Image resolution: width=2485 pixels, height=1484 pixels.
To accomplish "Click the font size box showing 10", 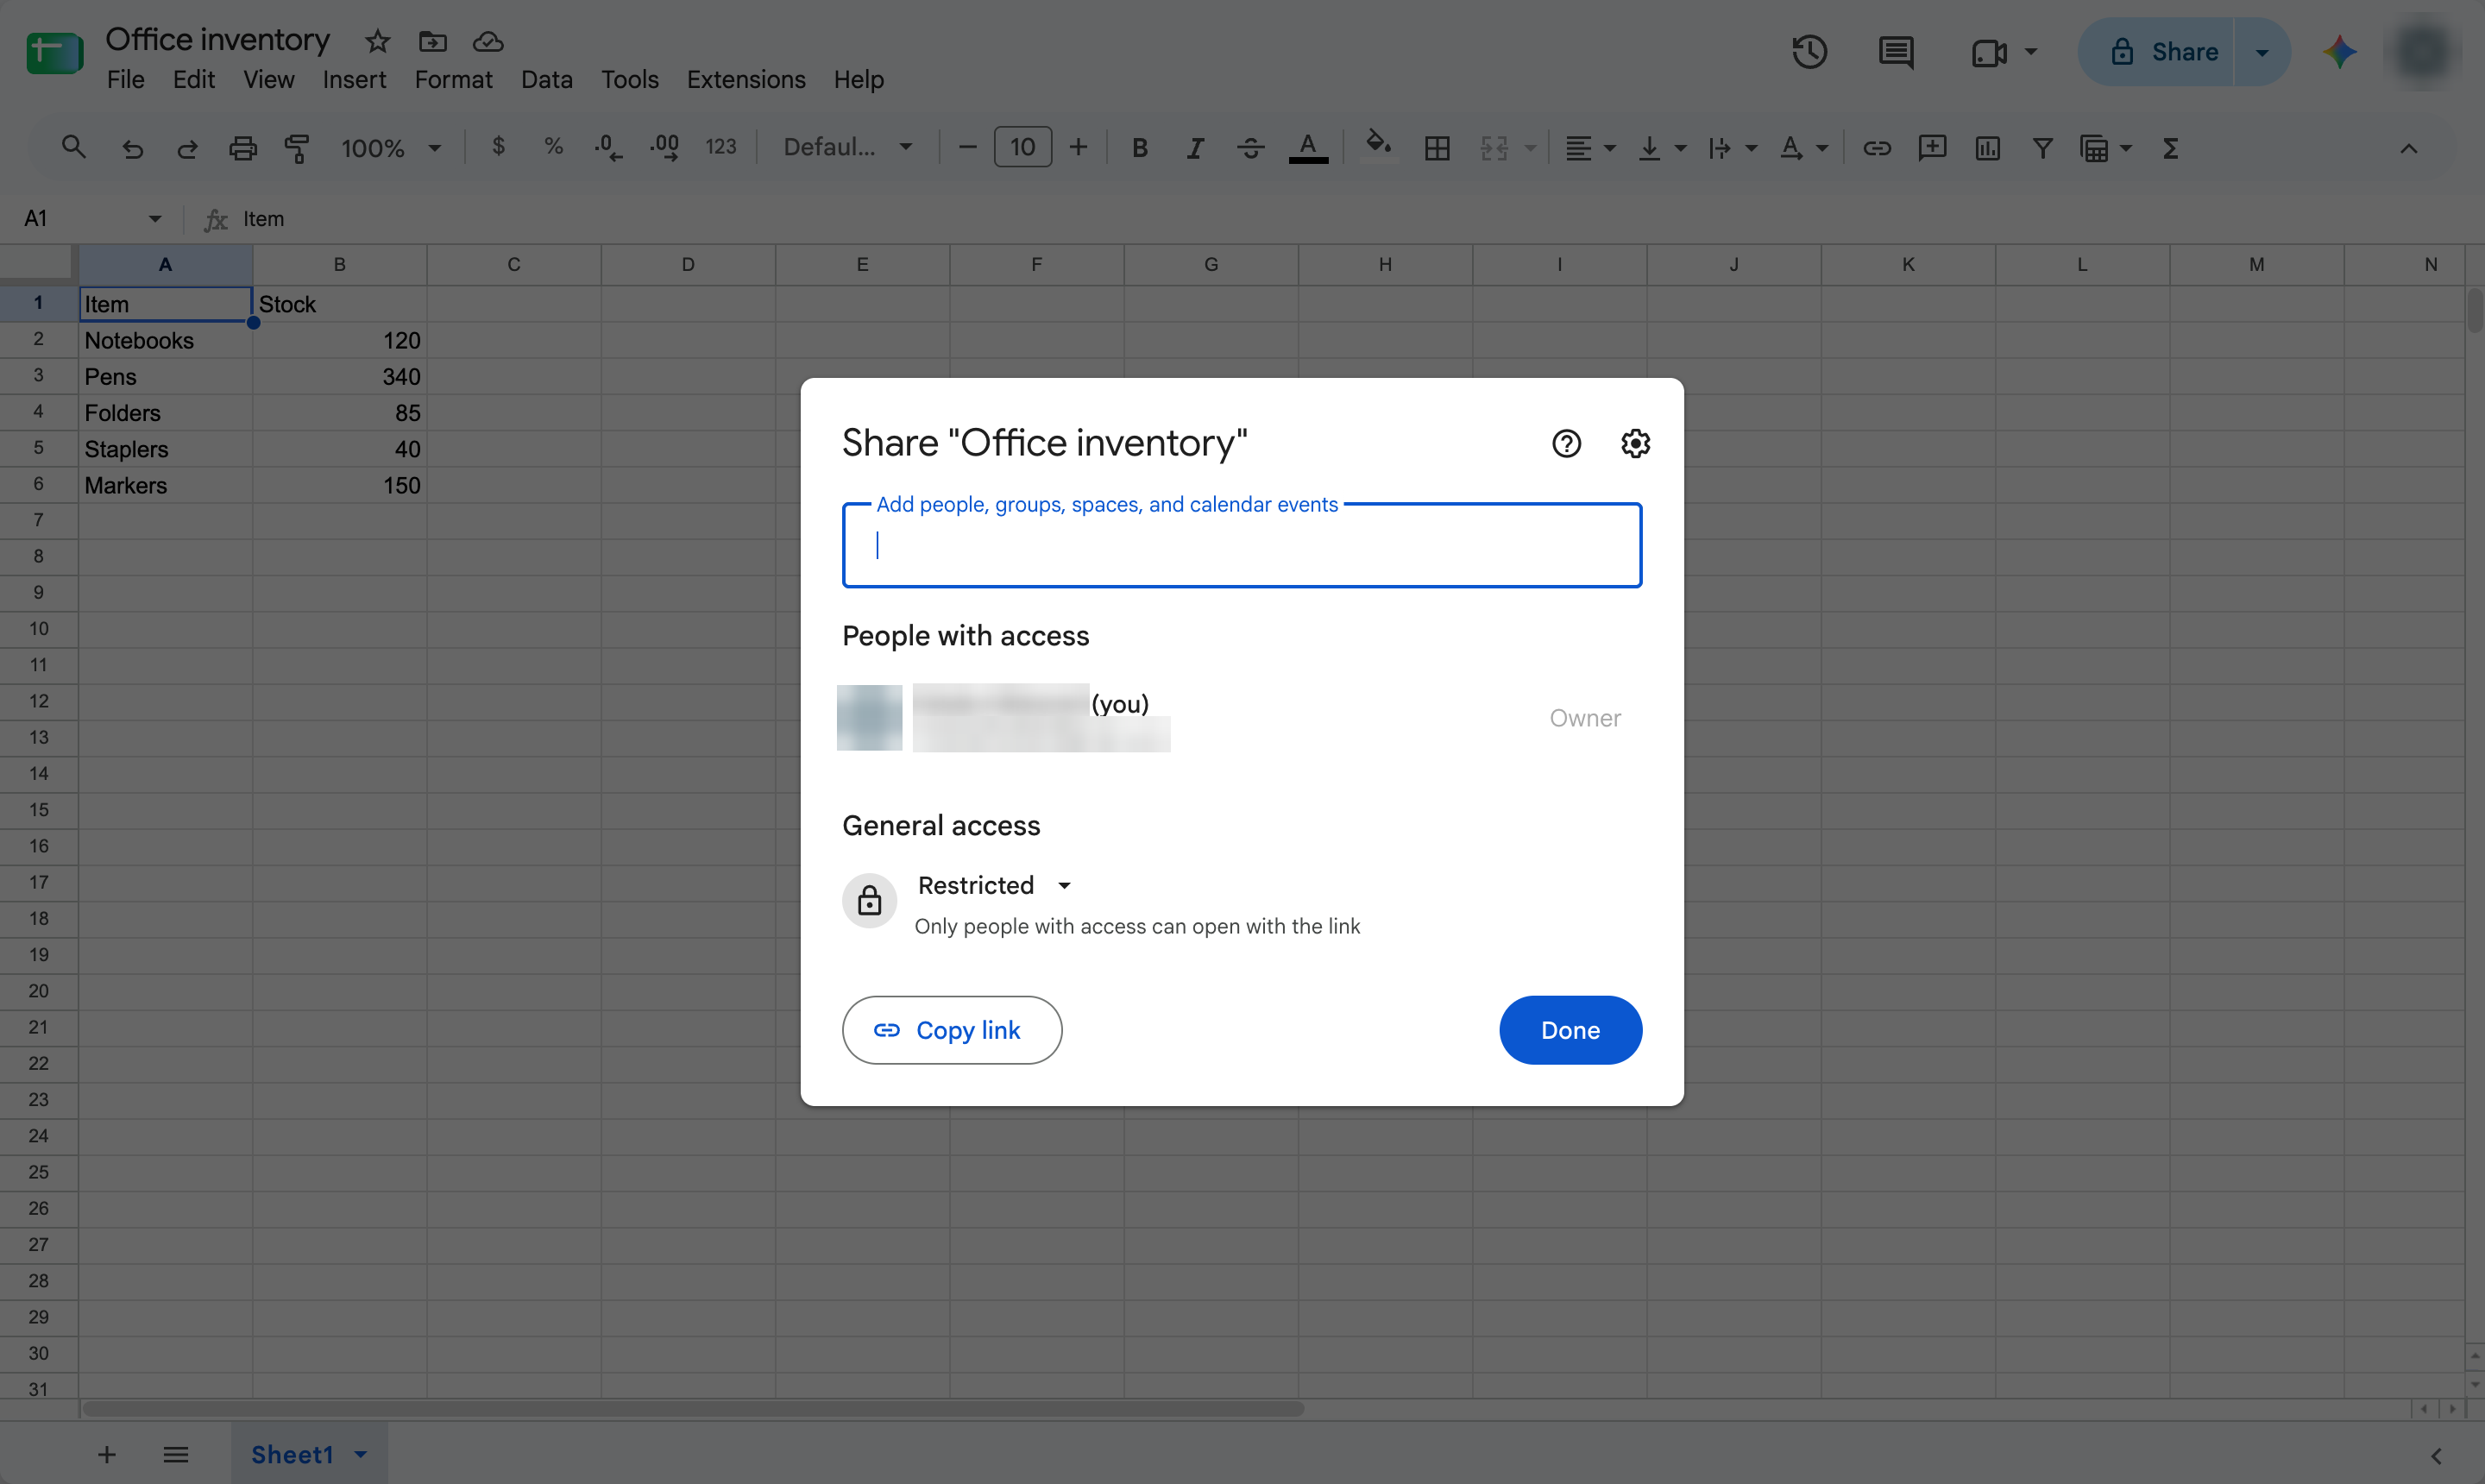I will [x=1022, y=148].
